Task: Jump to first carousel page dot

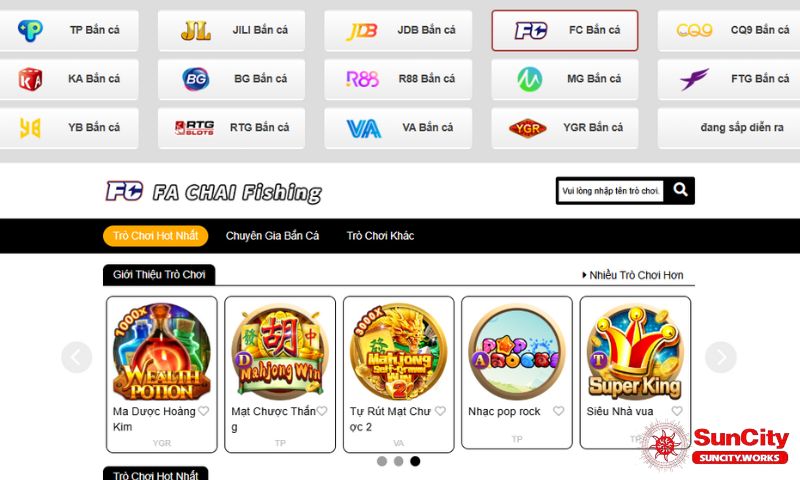Action: (x=382, y=461)
